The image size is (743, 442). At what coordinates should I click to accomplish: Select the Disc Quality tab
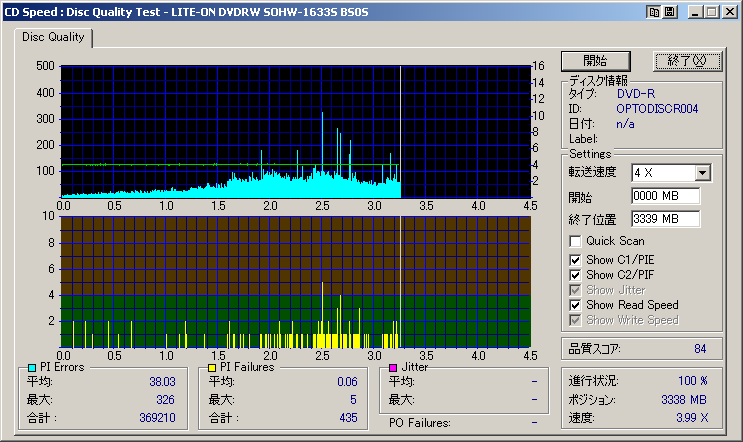click(53, 37)
